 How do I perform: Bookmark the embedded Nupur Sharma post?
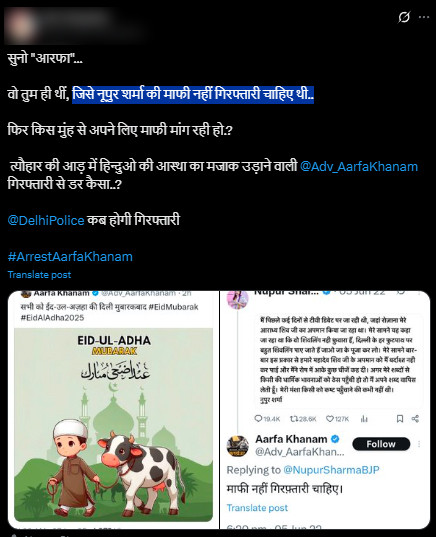click(399, 419)
